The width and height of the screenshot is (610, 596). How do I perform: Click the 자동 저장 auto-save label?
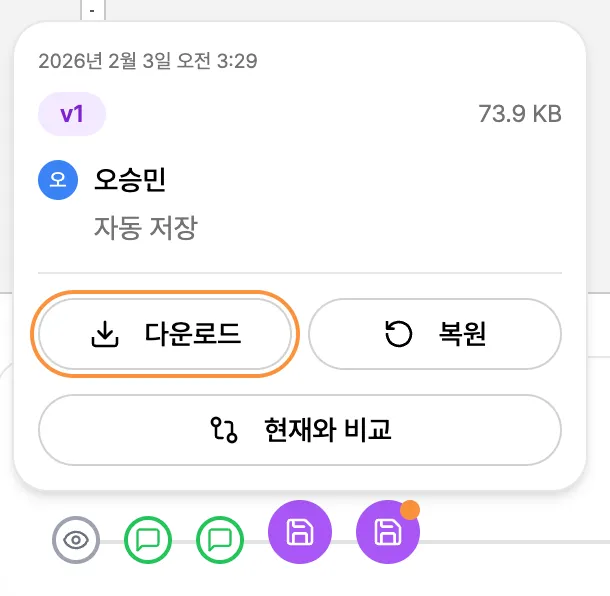coord(145,227)
